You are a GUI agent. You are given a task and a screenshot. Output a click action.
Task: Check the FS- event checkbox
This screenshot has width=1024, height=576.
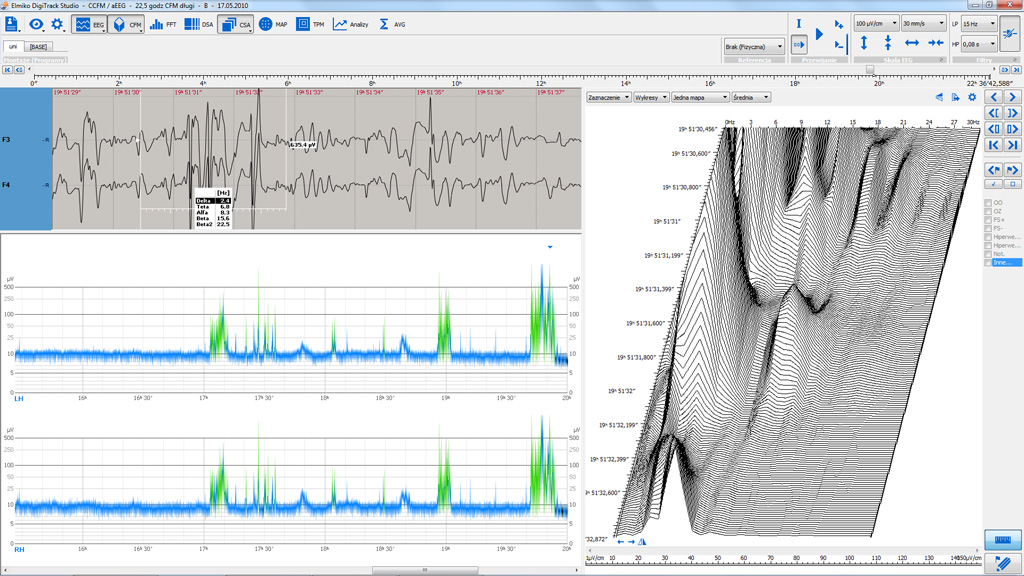[988, 229]
